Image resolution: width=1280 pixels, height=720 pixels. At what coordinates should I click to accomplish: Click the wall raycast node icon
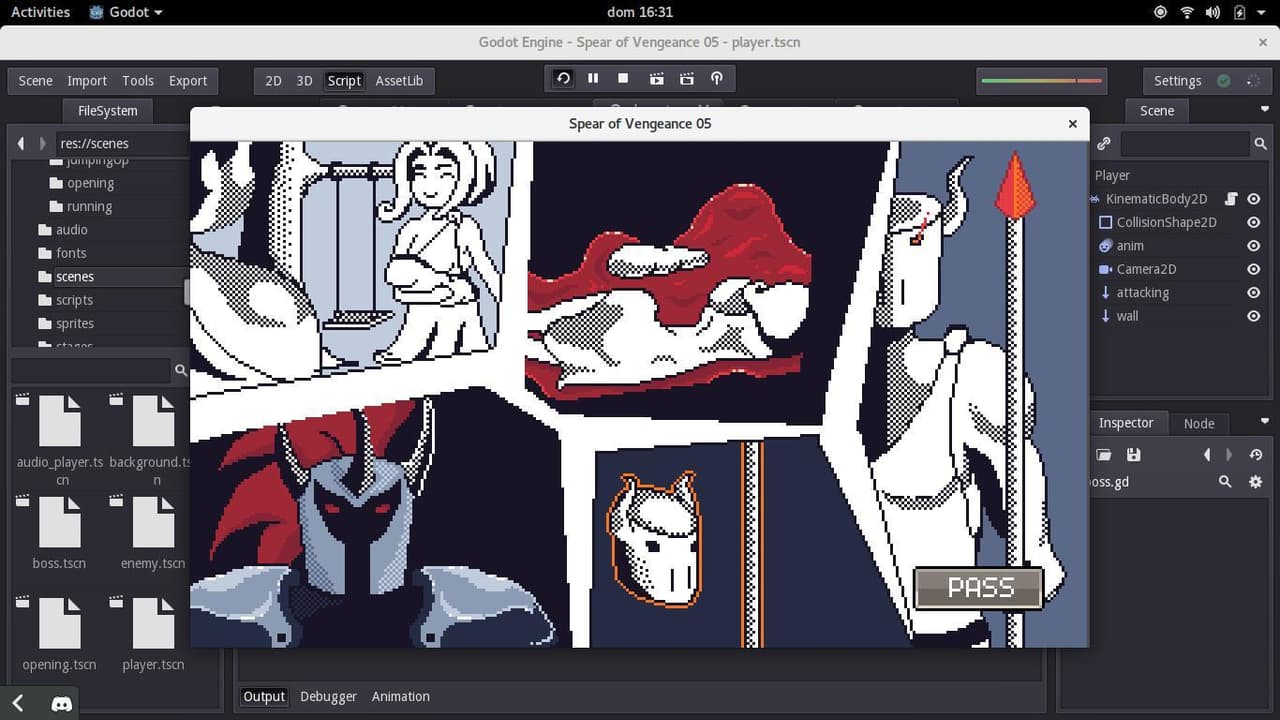[x=1105, y=316]
